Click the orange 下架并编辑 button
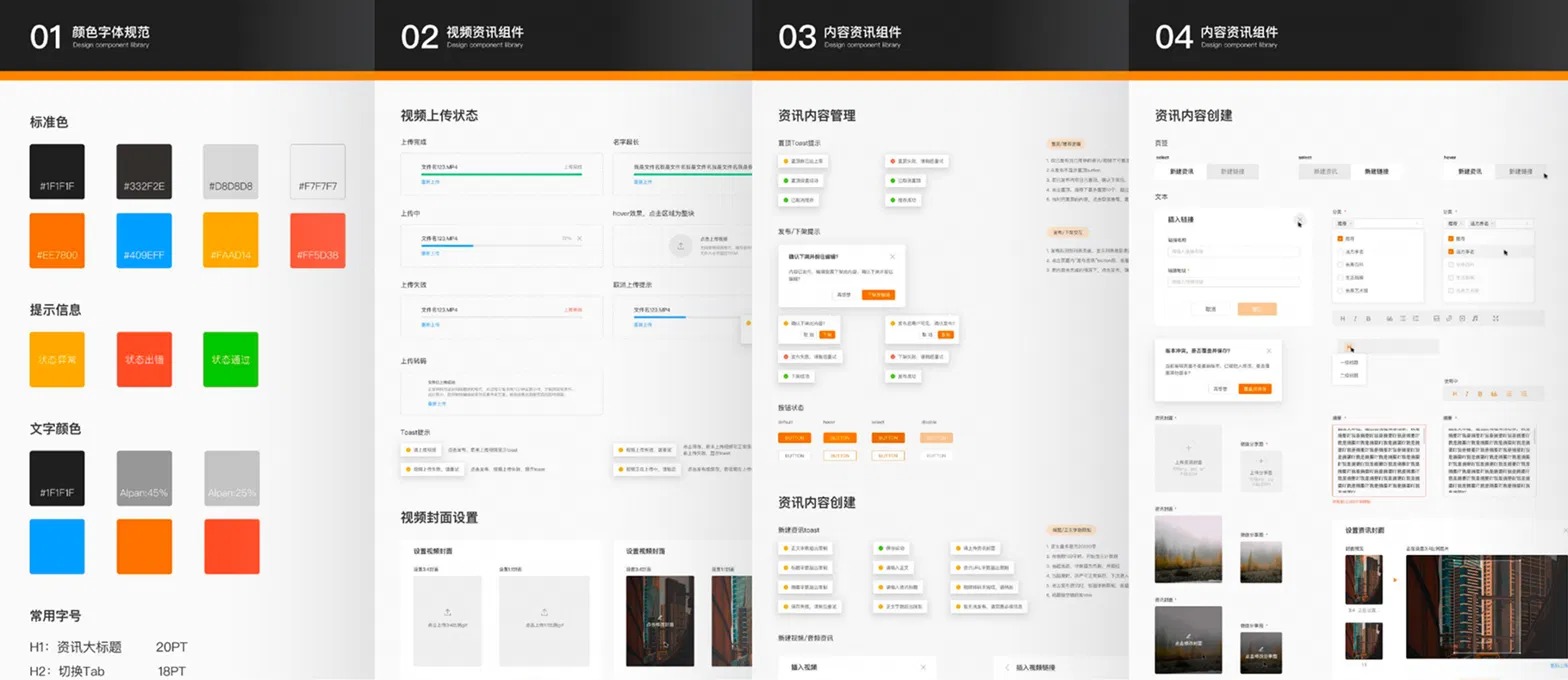Screen dimensions: 1568x680 click(x=877, y=295)
